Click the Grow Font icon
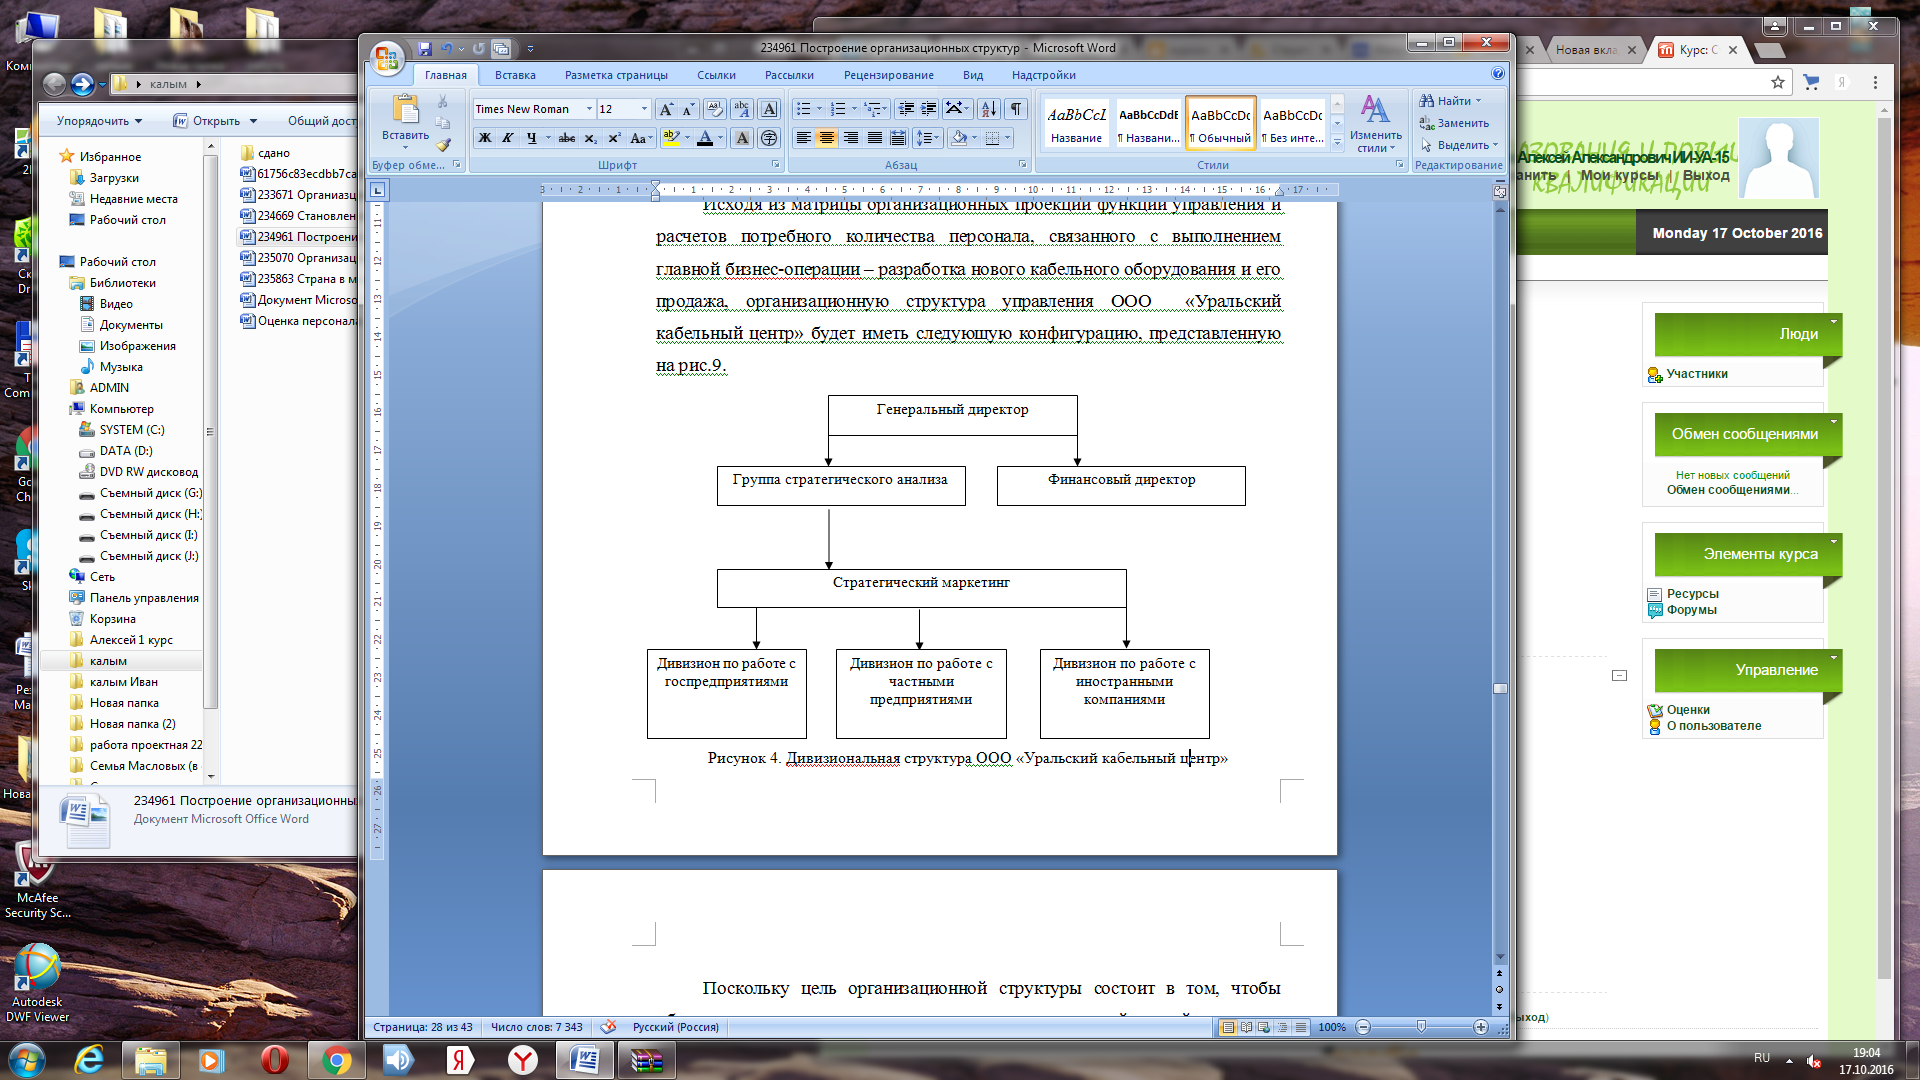1920x1080 pixels. pos(666,109)
